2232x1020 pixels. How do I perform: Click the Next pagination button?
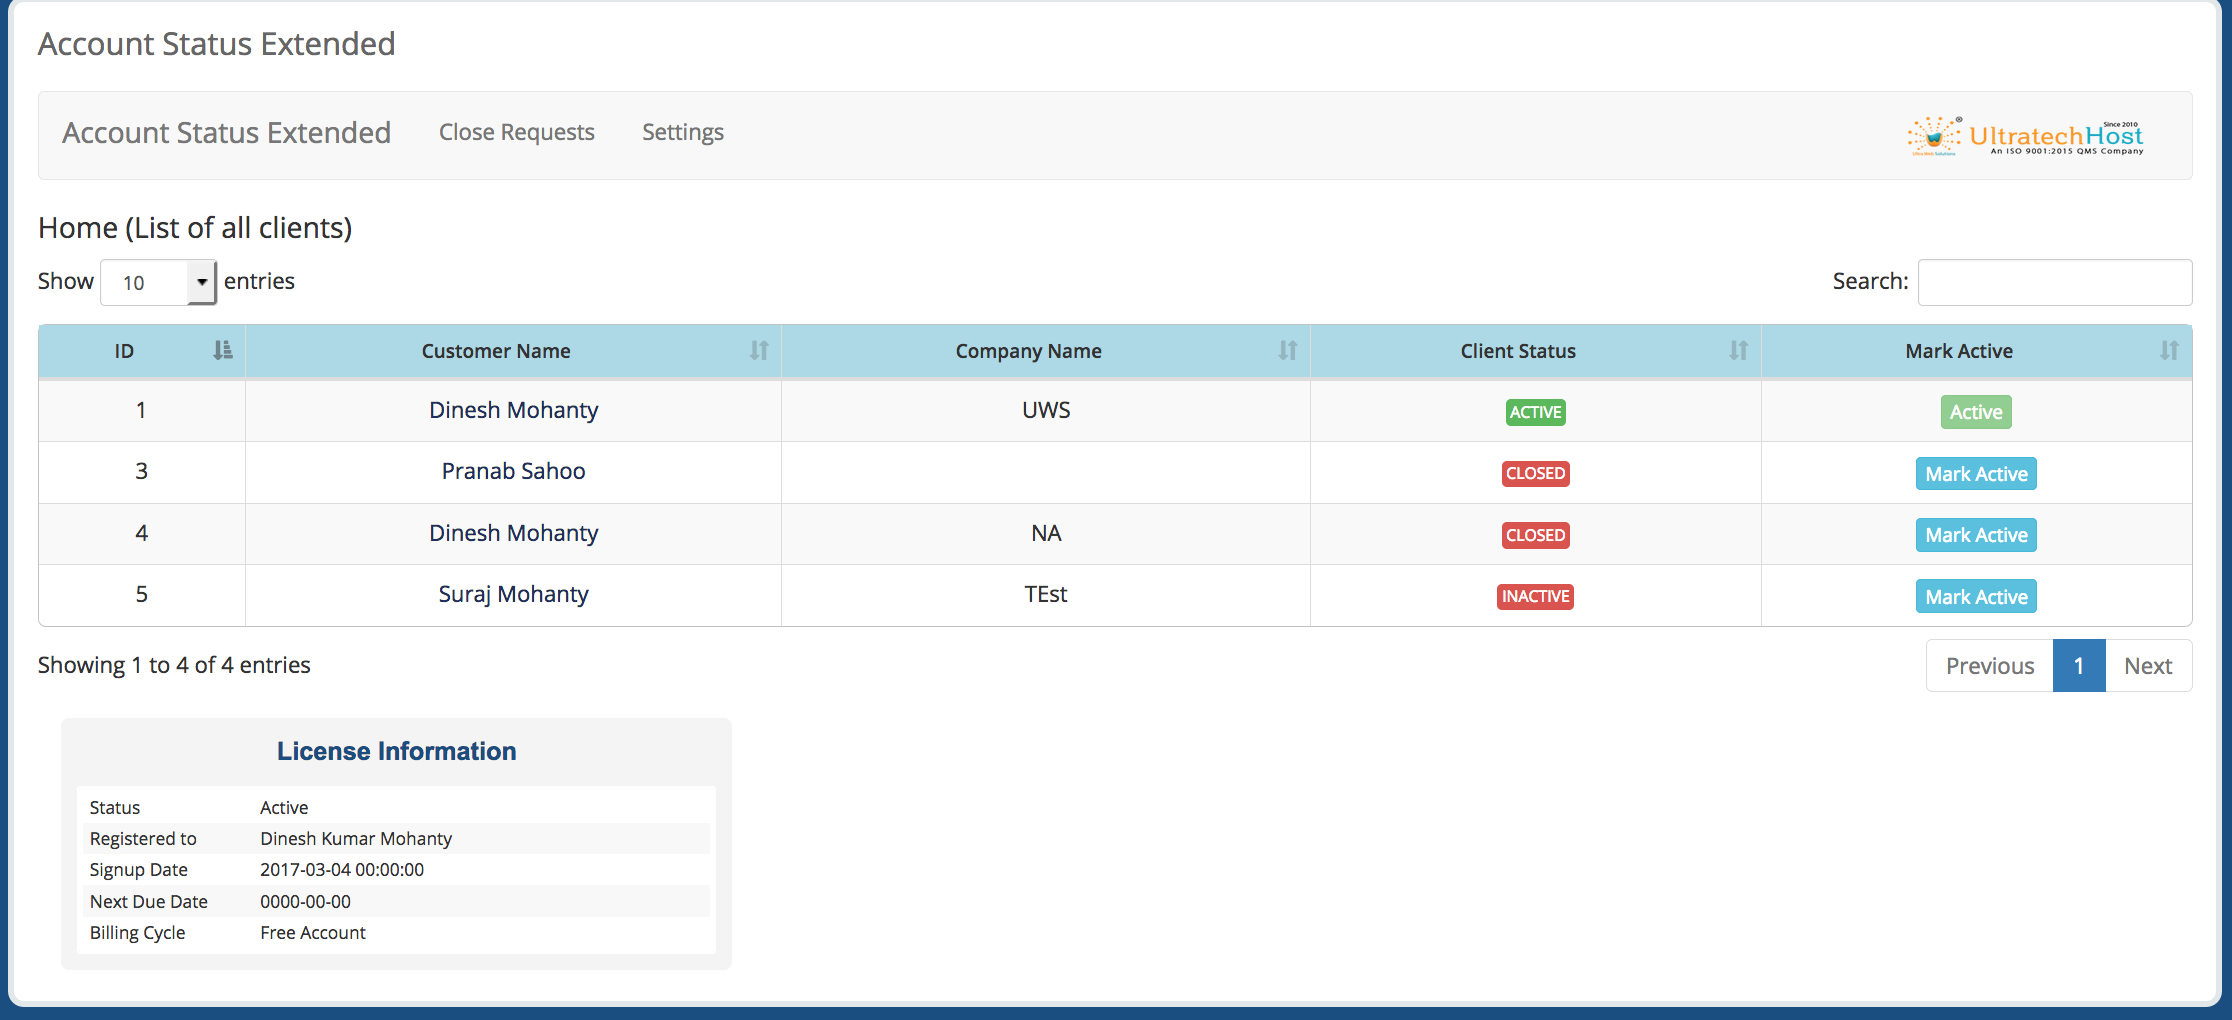coord(2148,665)
